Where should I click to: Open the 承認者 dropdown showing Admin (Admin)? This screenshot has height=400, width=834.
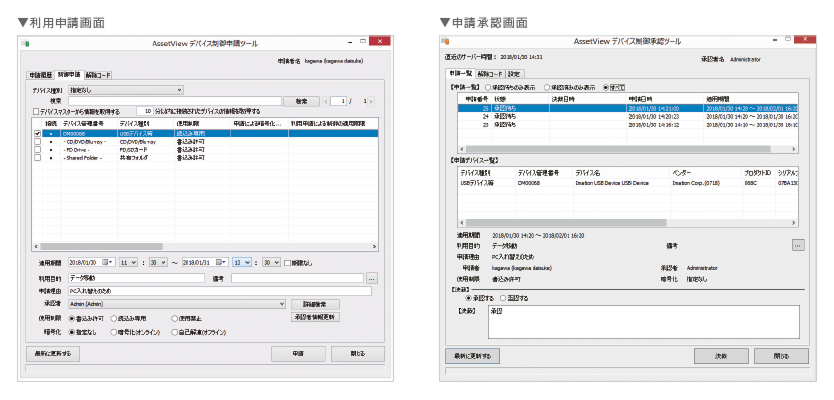pos(177,304)
